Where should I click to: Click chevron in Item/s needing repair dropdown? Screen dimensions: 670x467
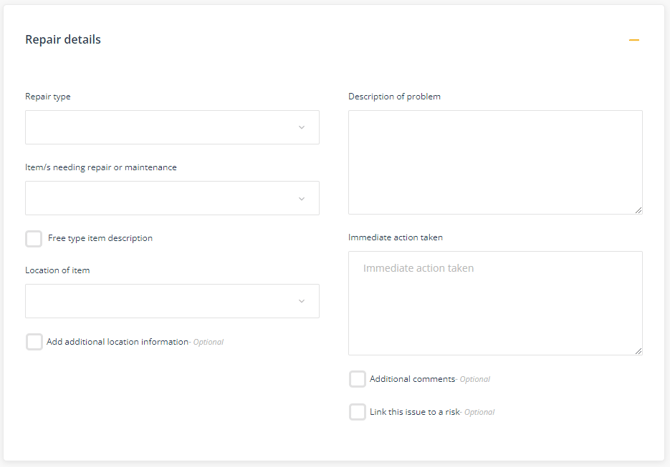click(x=302, y=199)
